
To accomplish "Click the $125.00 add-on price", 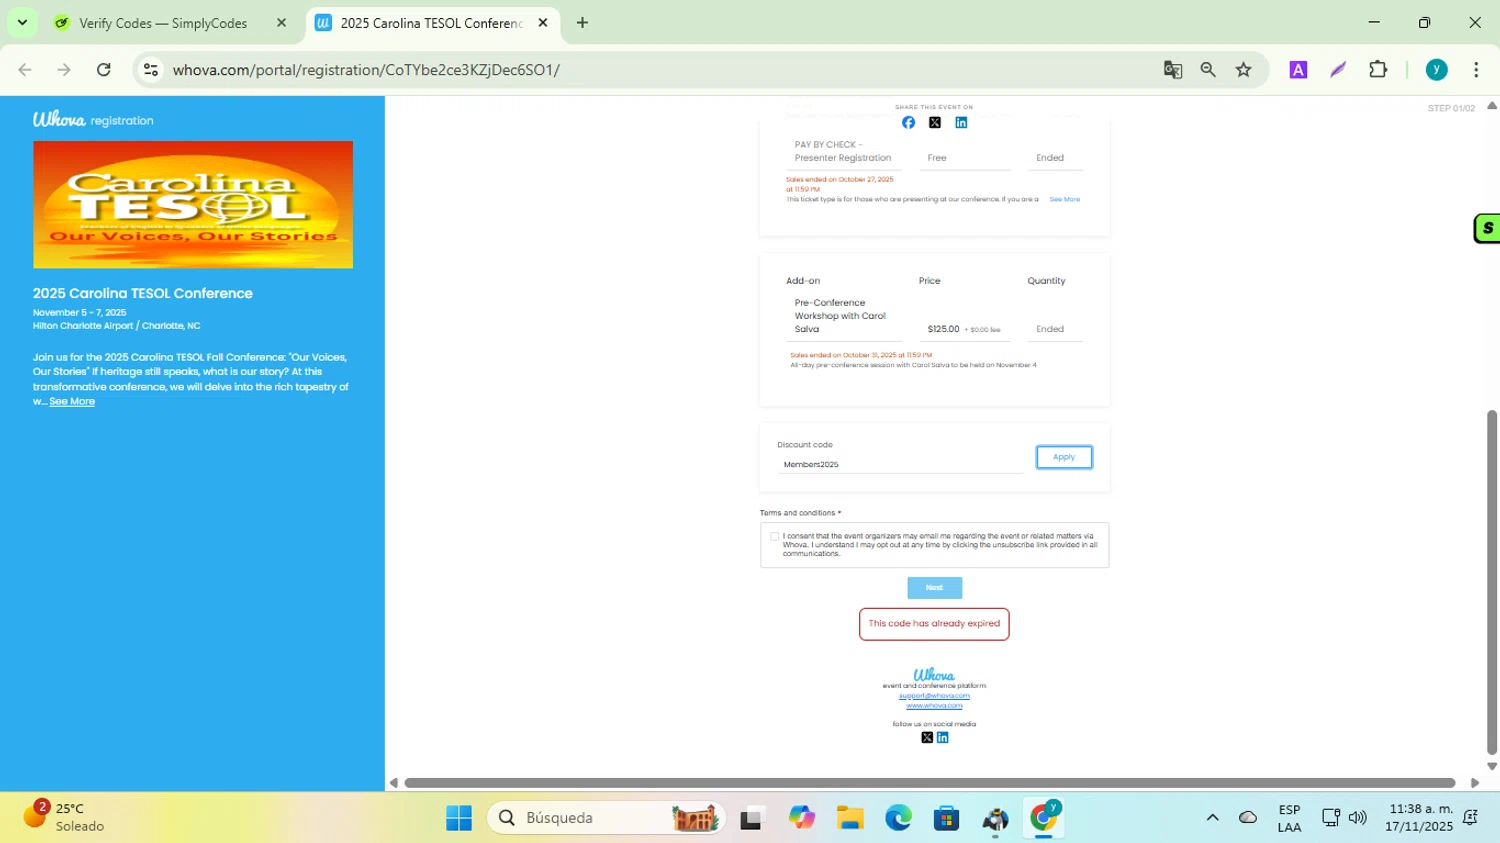I will point(943,329).
